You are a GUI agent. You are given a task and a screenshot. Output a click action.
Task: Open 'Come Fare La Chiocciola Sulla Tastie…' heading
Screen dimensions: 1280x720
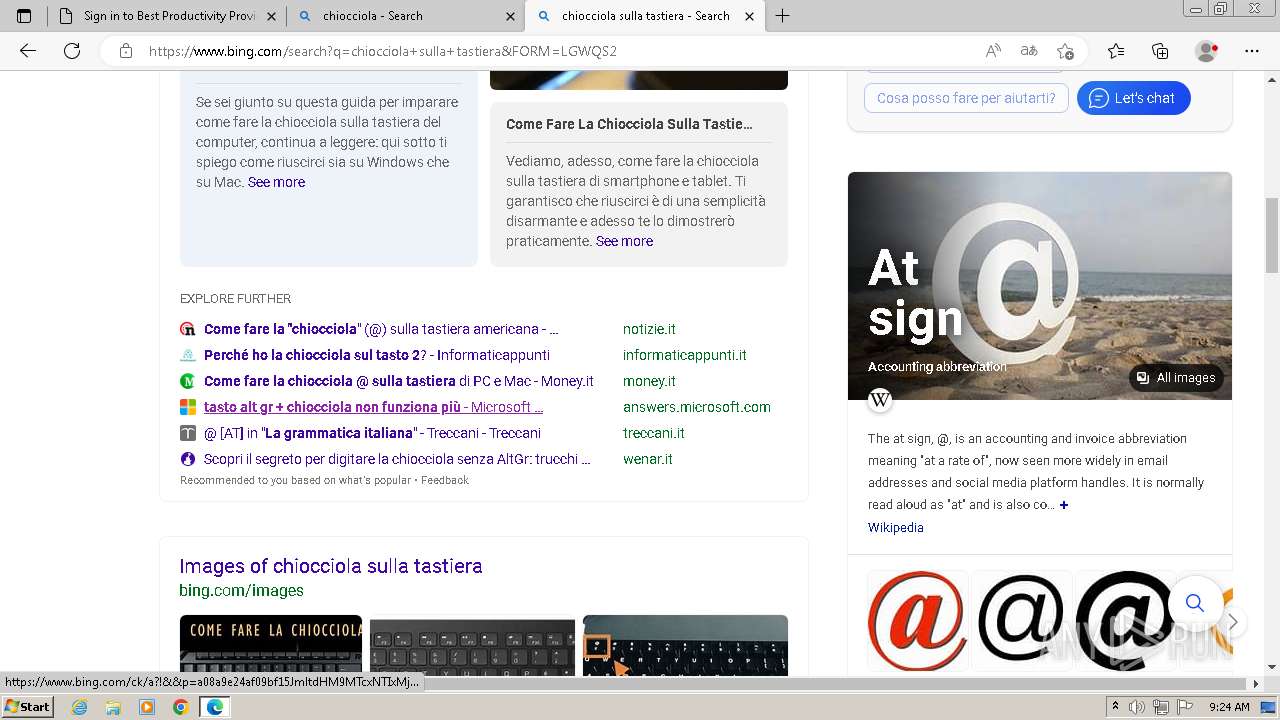point(629,124)
